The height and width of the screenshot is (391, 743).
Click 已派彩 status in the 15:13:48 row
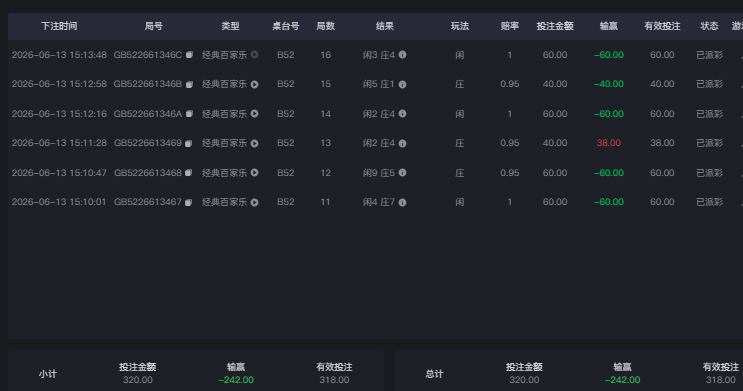709,55
